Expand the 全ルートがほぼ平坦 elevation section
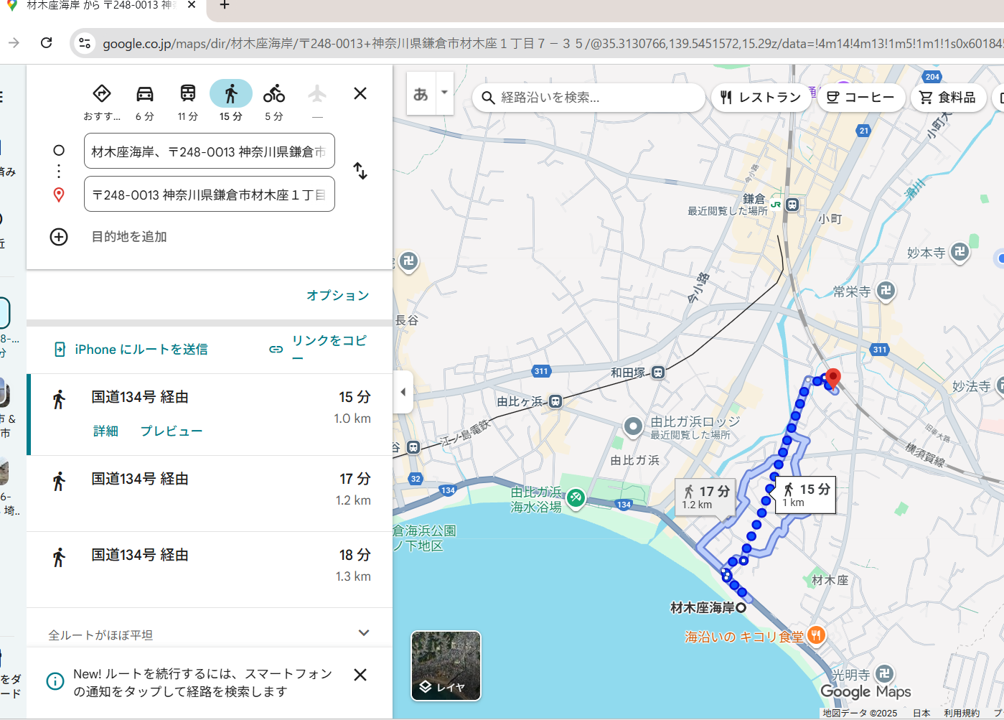Screen dimensions: 1004x720 (363, 633)
